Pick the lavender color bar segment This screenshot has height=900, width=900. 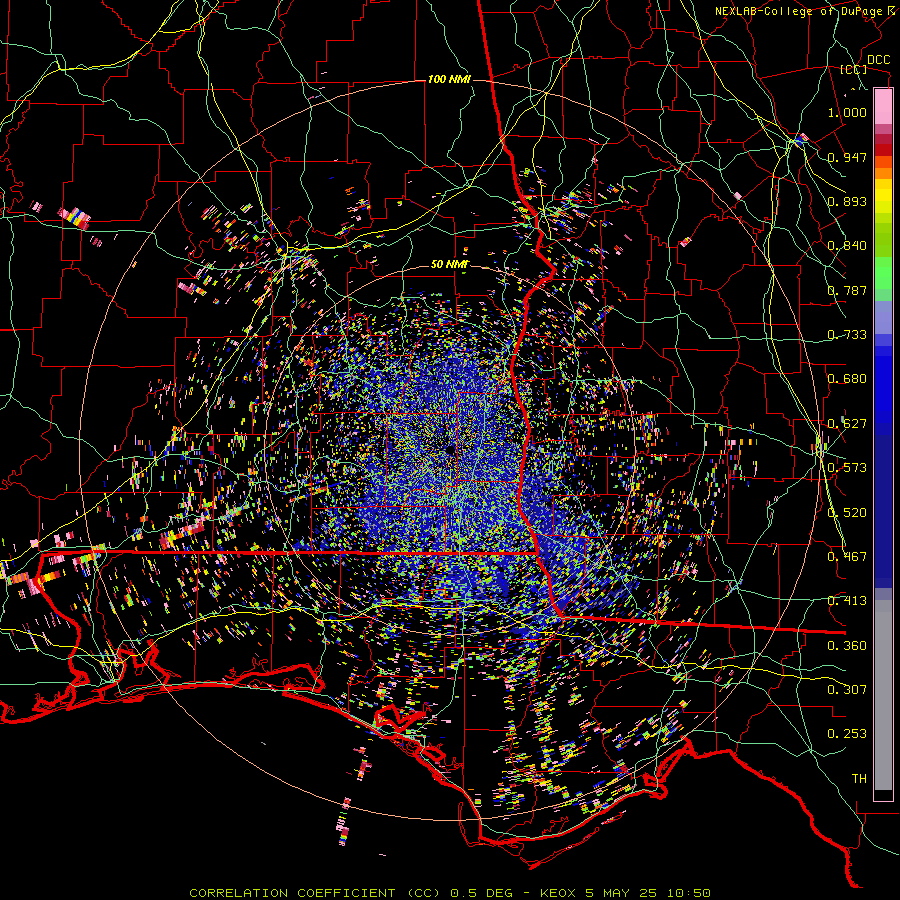pyautogui.click(x=883, y=317)
